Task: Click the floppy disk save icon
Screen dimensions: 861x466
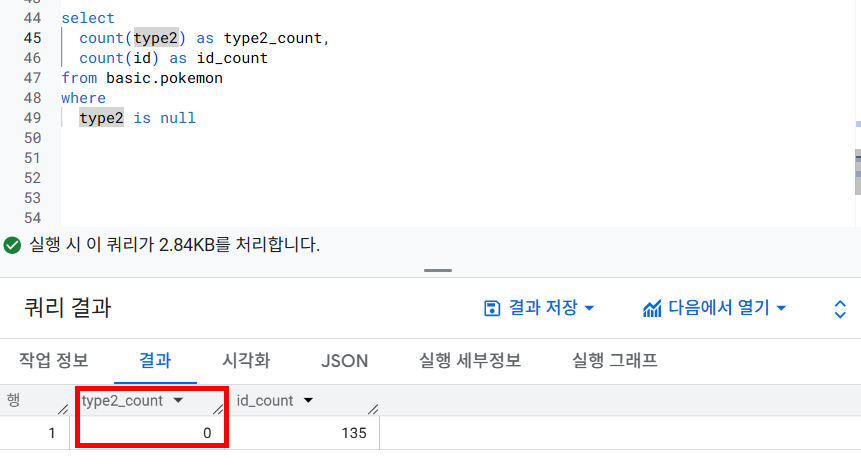Action: pyautogui.click(x=492, y=308)
